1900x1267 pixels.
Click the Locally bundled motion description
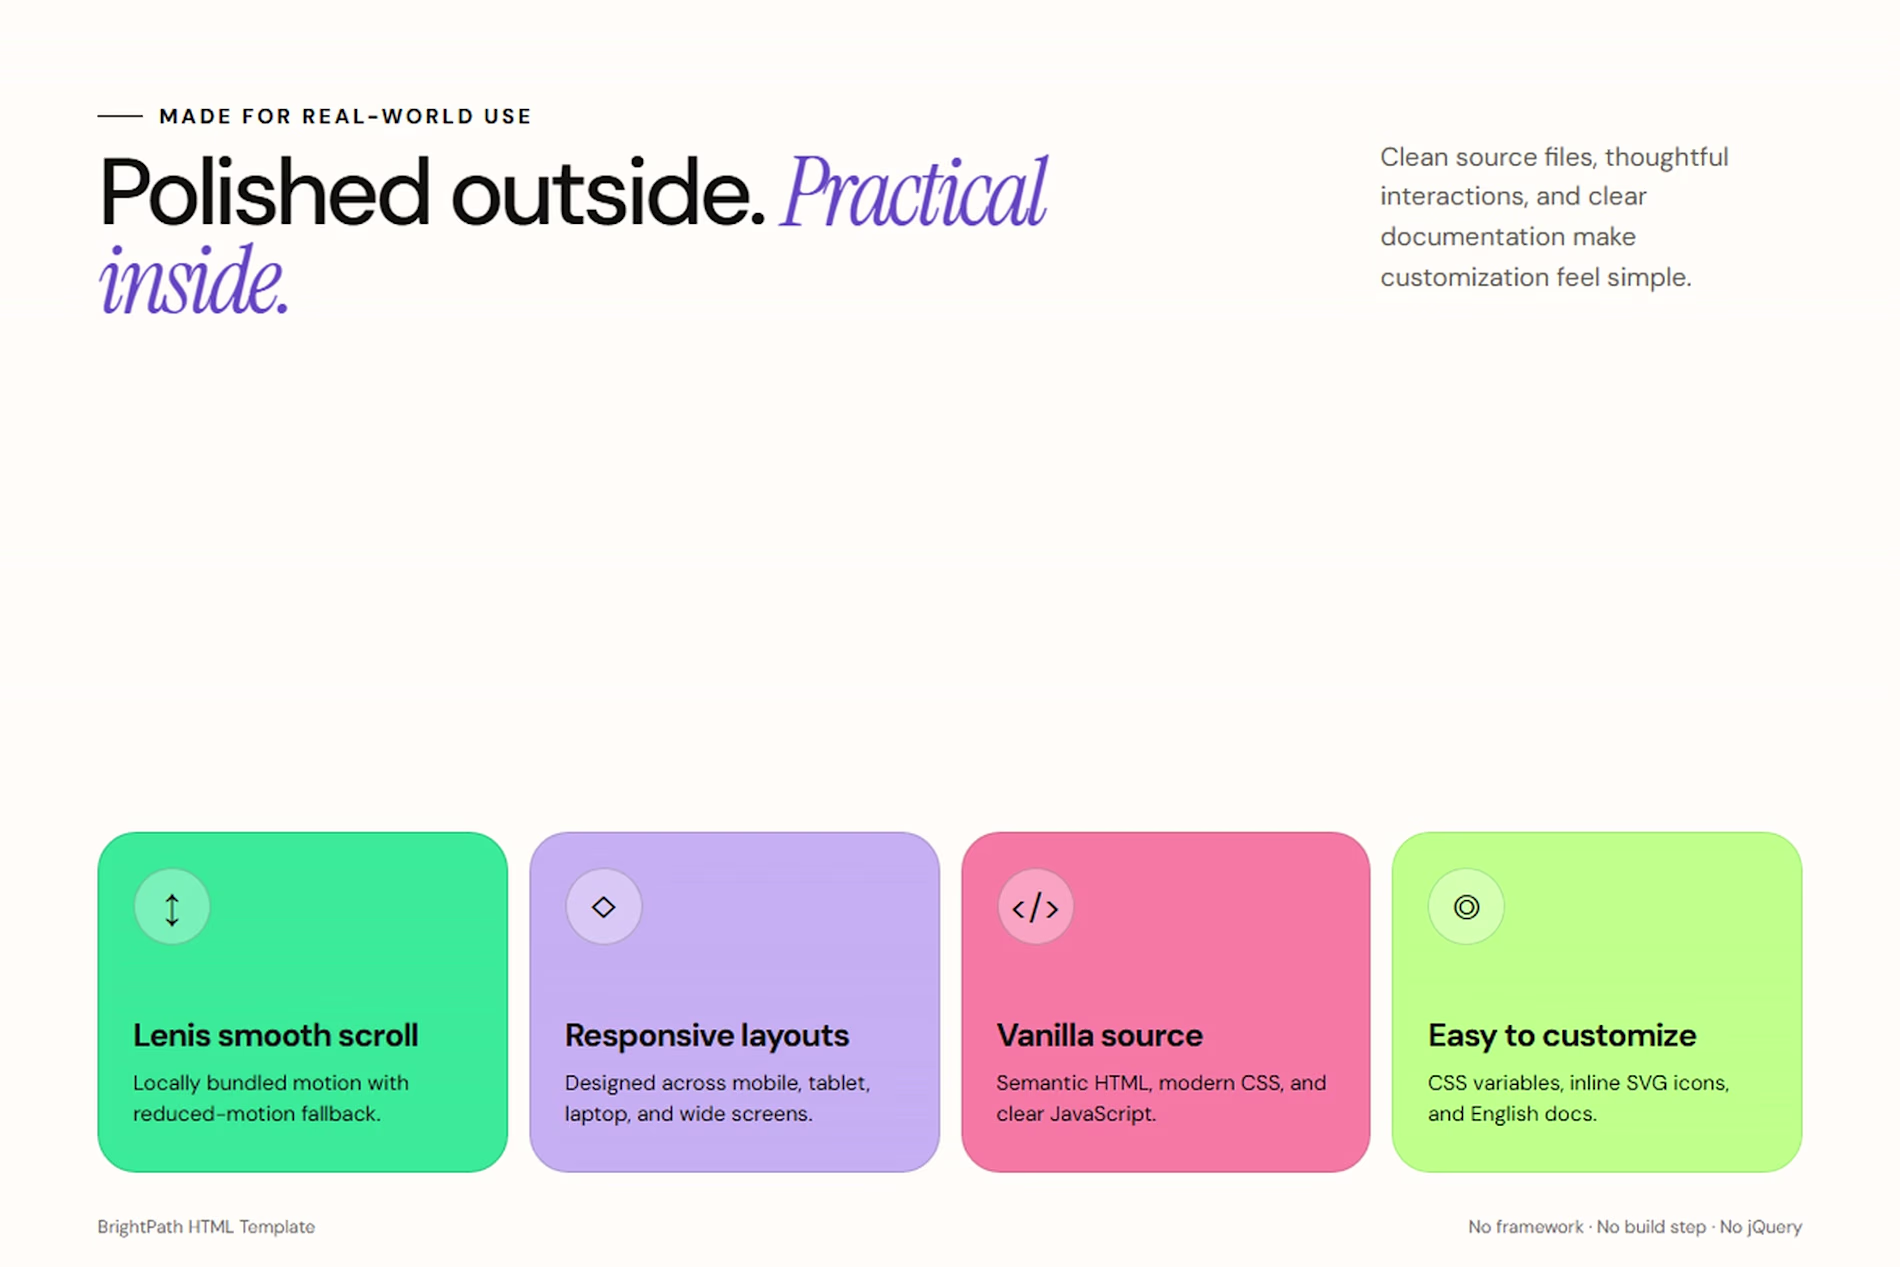pyautogui.click(x=271, y=1098)
